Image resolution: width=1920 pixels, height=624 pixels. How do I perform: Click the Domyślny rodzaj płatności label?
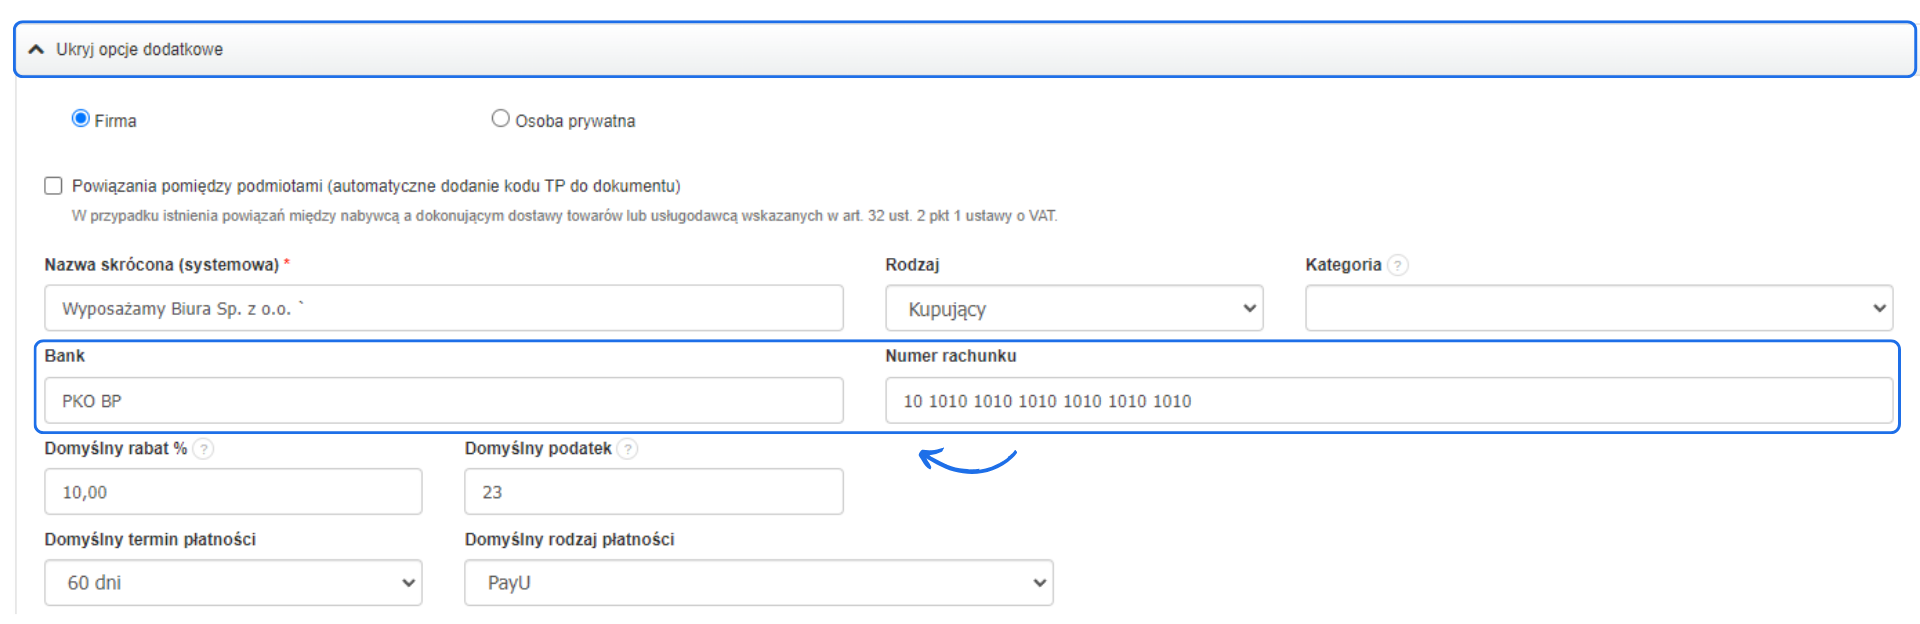(569, 540)
